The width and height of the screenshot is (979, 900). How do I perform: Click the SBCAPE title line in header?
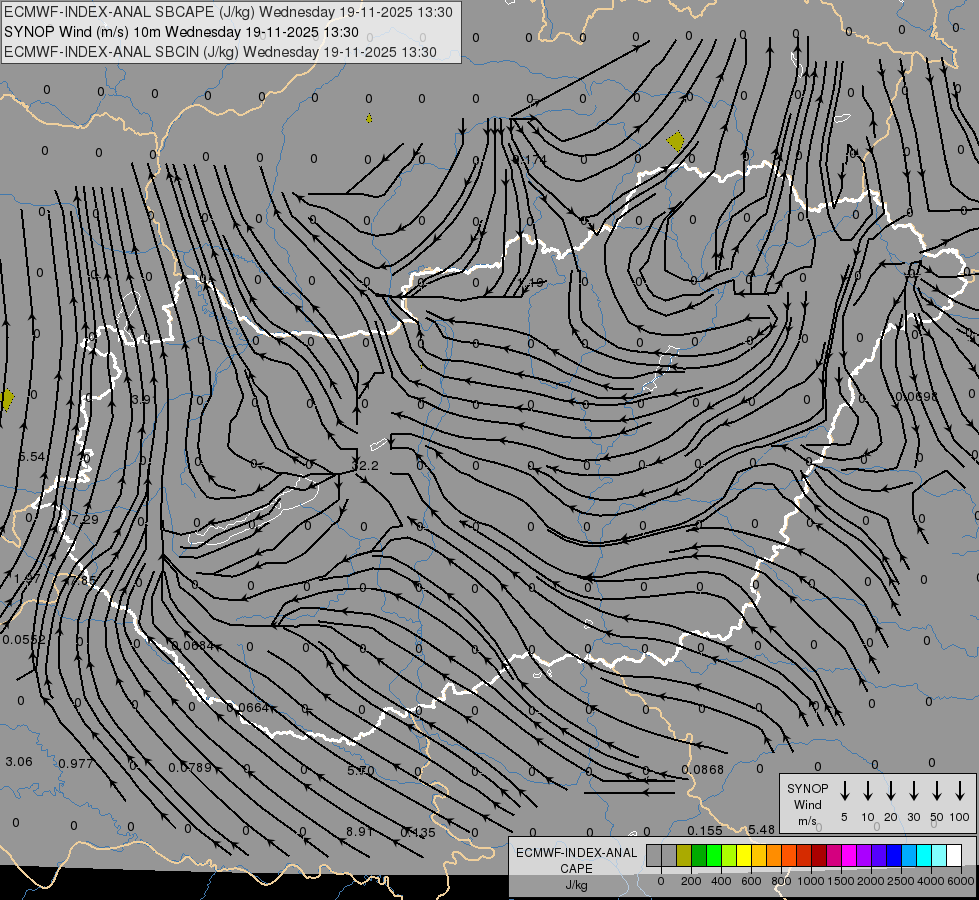228,12
